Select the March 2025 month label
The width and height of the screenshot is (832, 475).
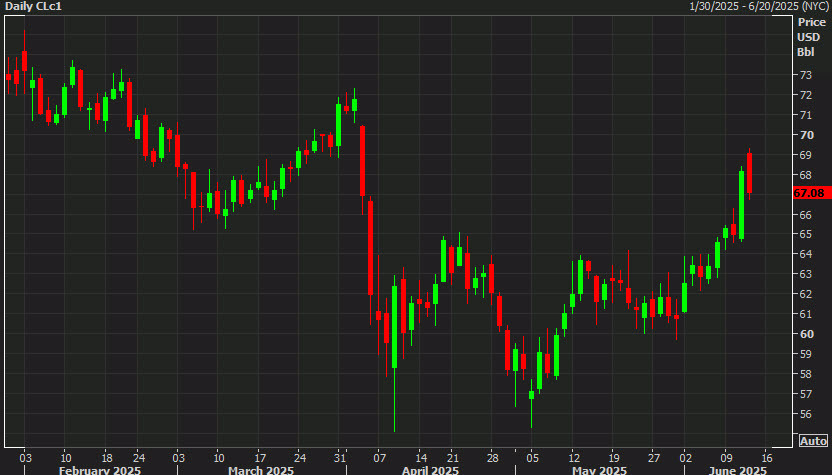pyautogui.click(x=261, y=470)
